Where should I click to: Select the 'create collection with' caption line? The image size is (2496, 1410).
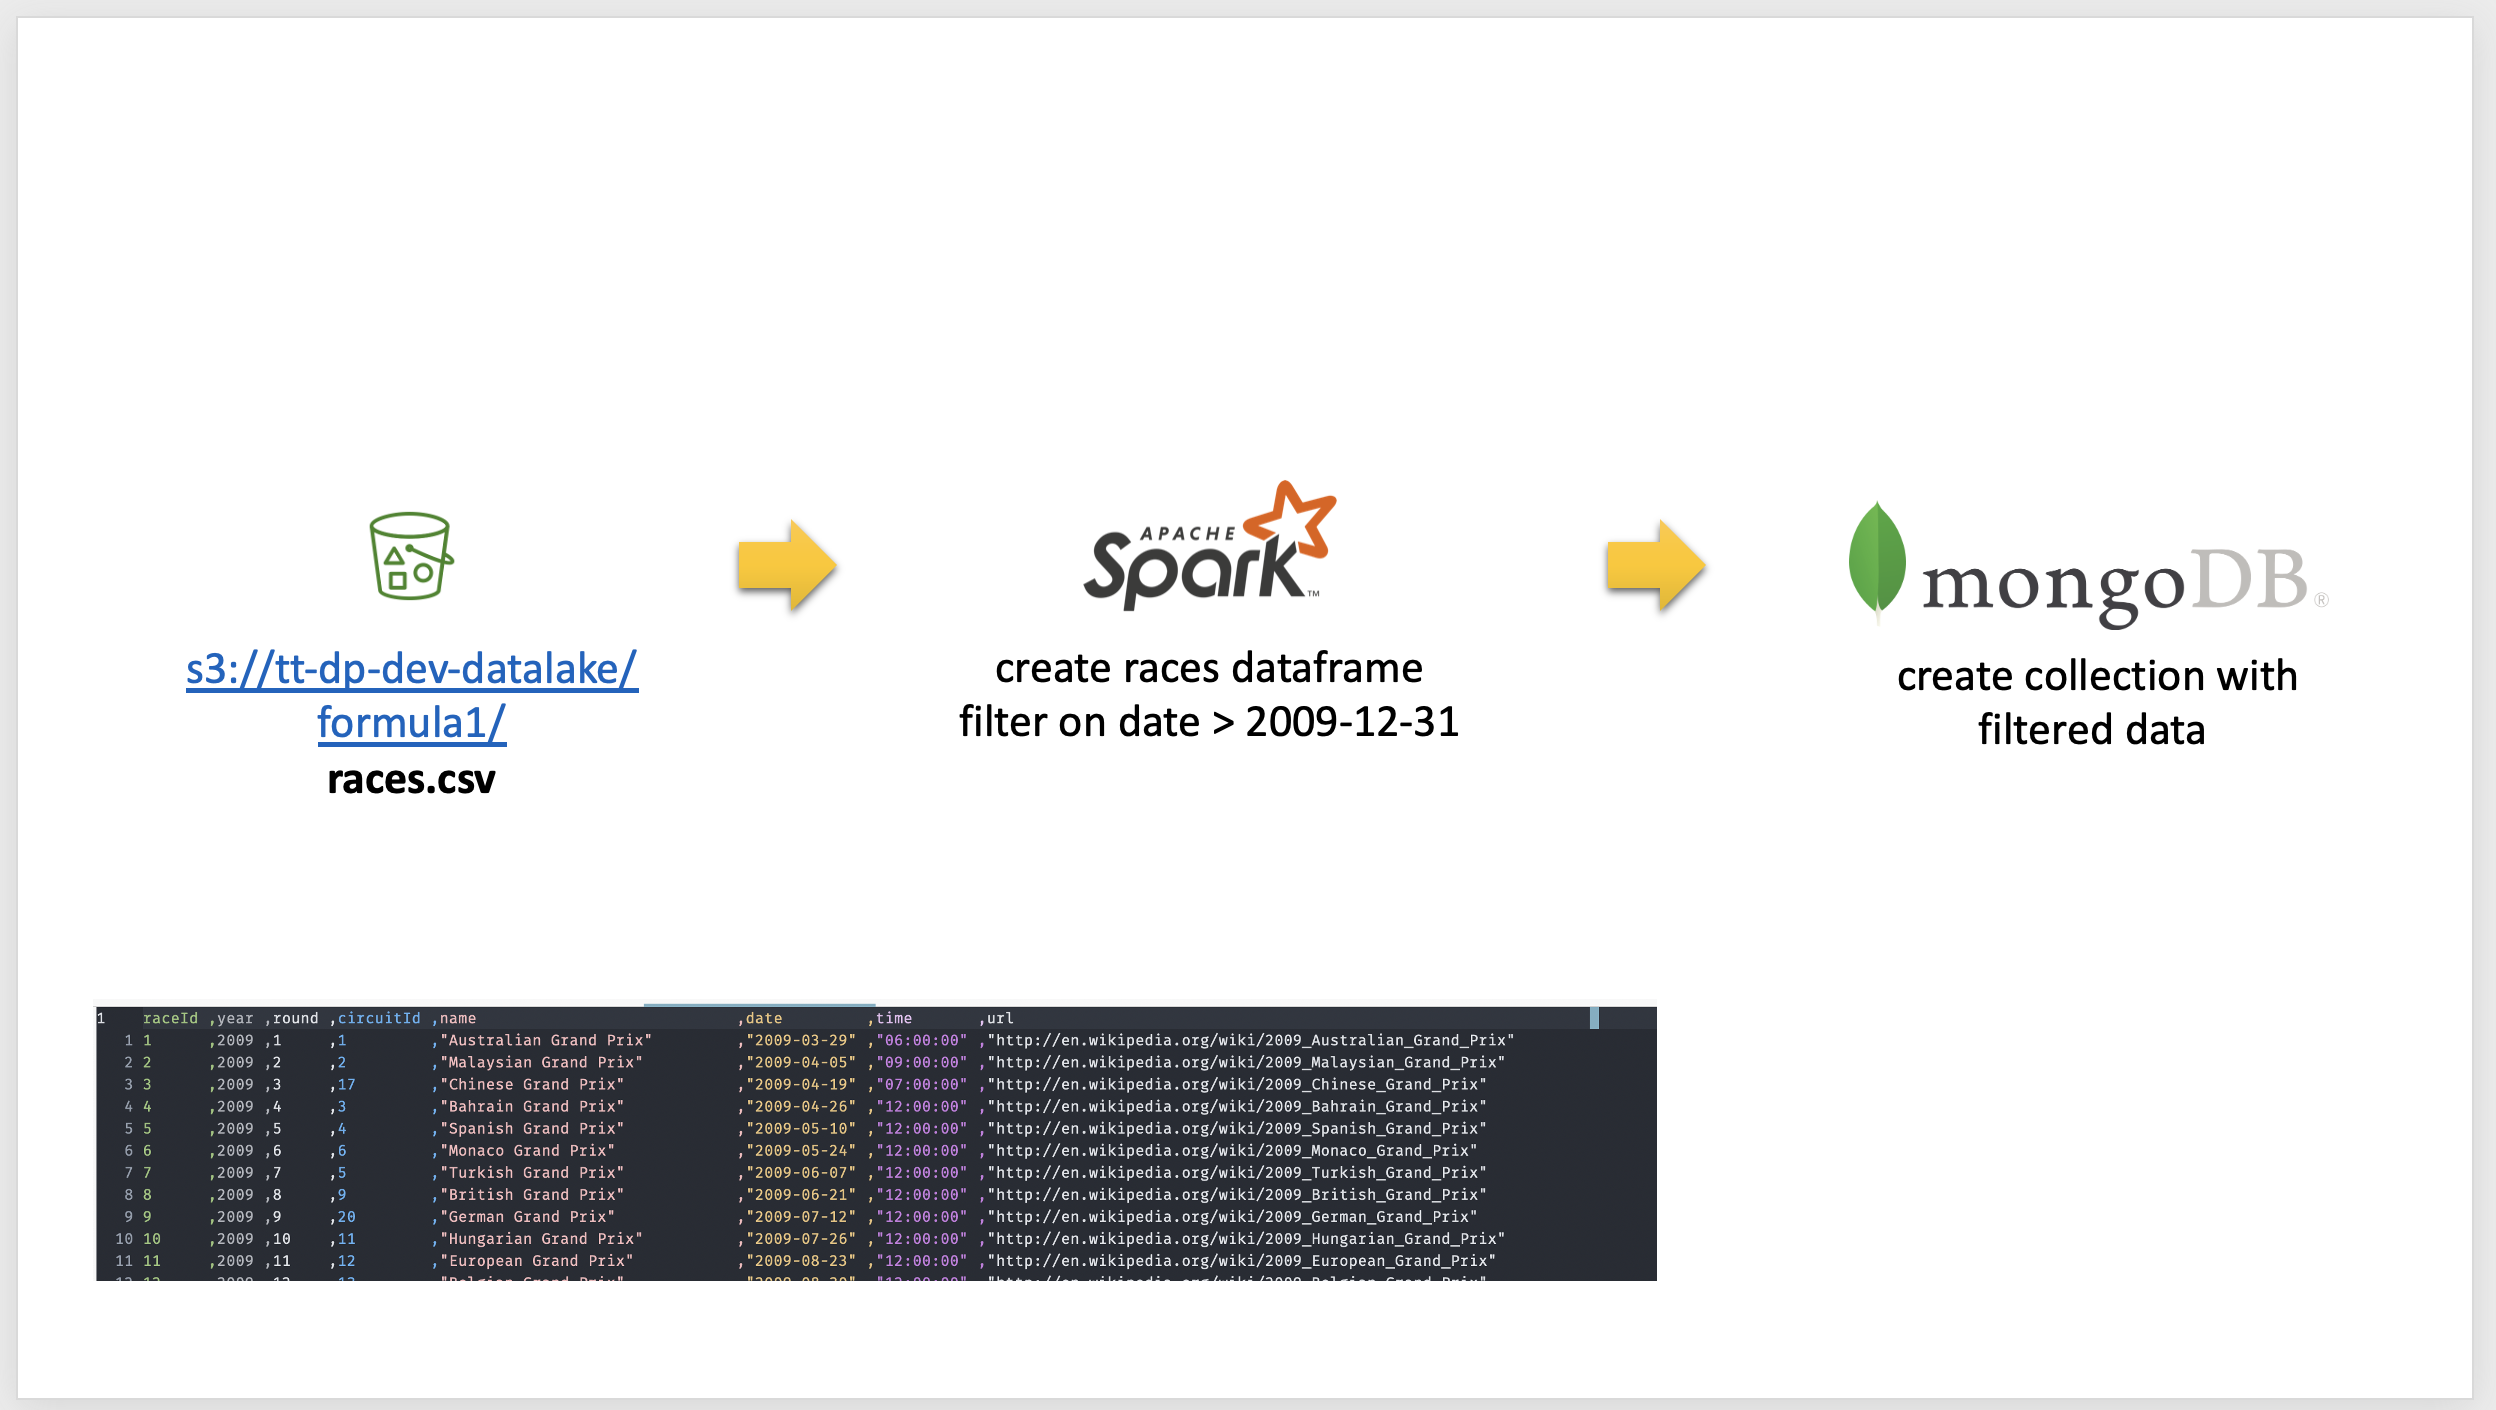pos(2096,676)
